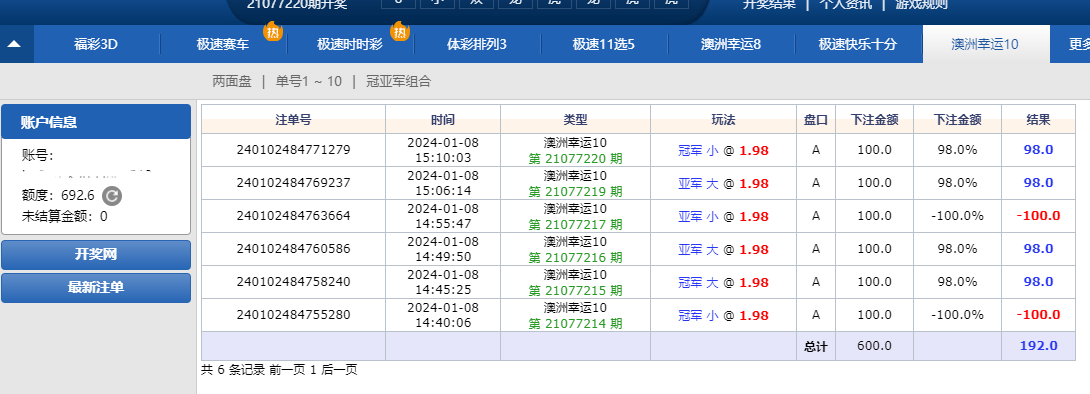This screenshot has height=394, width=1090.
Task: Switch to 极速快乐十分 tab
Action: click(x=858, y=44)
